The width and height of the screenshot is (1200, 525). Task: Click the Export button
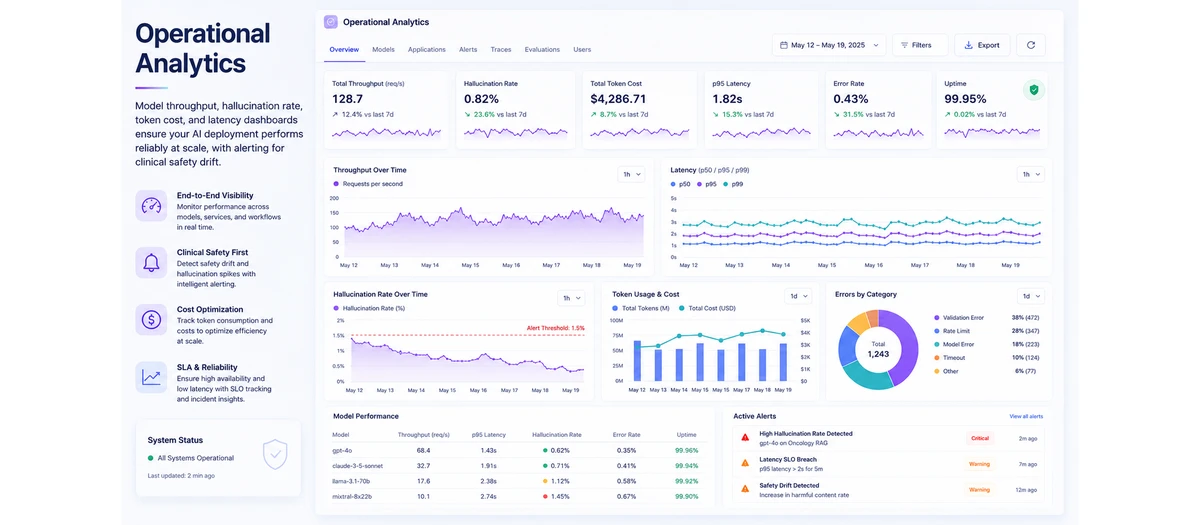982,45
